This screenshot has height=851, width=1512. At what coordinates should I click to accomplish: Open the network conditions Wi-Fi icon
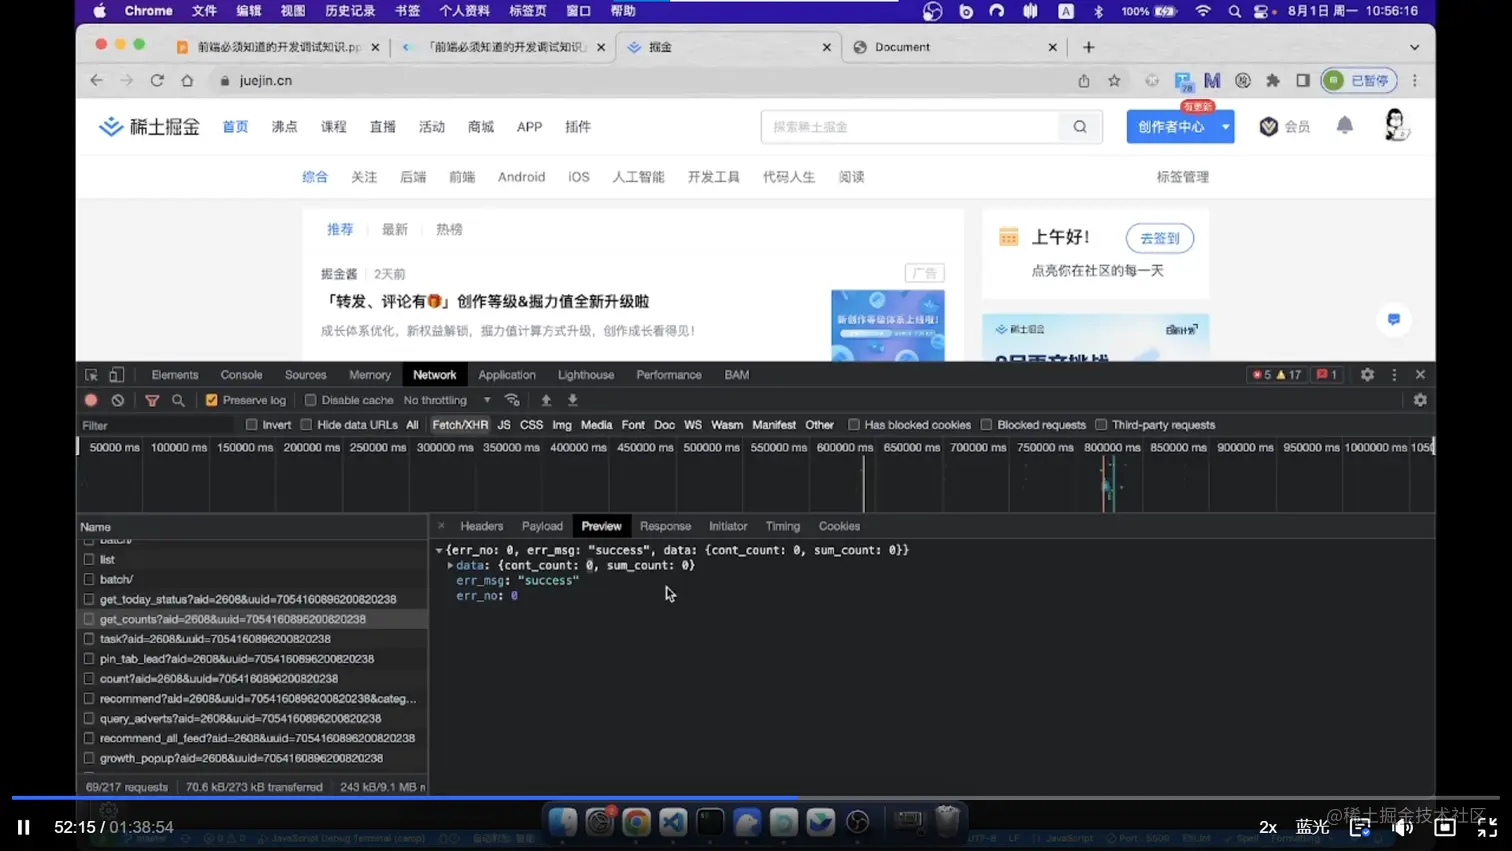(x=512, y=400)
